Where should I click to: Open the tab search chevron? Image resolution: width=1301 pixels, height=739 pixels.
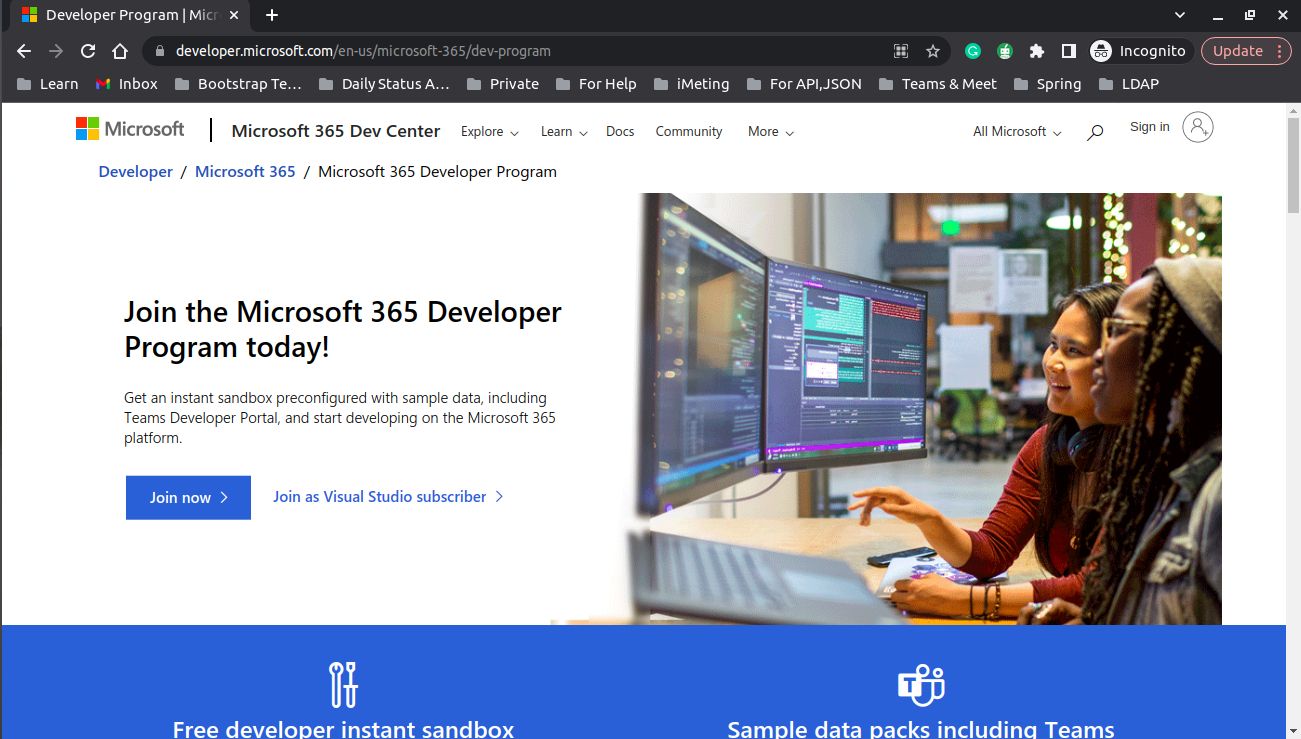(1180, 15)
